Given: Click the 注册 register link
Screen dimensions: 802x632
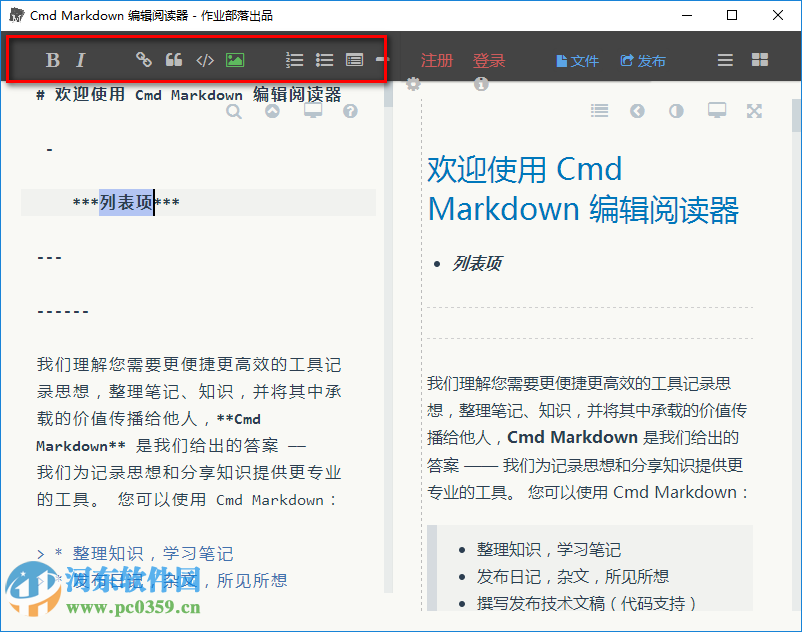Looking at the screenshot, I should pos(437,60).
